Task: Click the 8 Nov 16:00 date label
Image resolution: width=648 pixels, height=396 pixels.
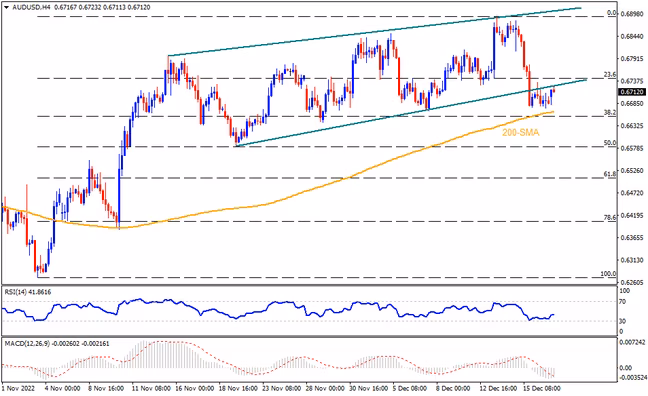Action: [106, 389]
